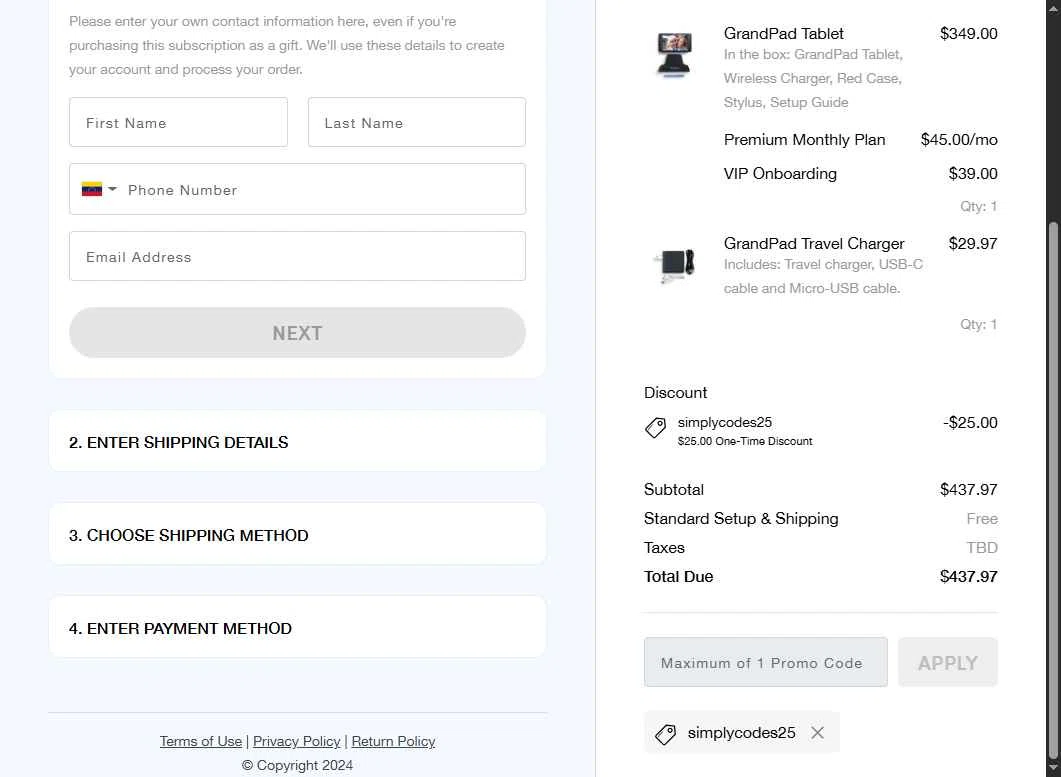Click the Discount heading
This screenshot has width=1061, height=777.
coord(675,393)
